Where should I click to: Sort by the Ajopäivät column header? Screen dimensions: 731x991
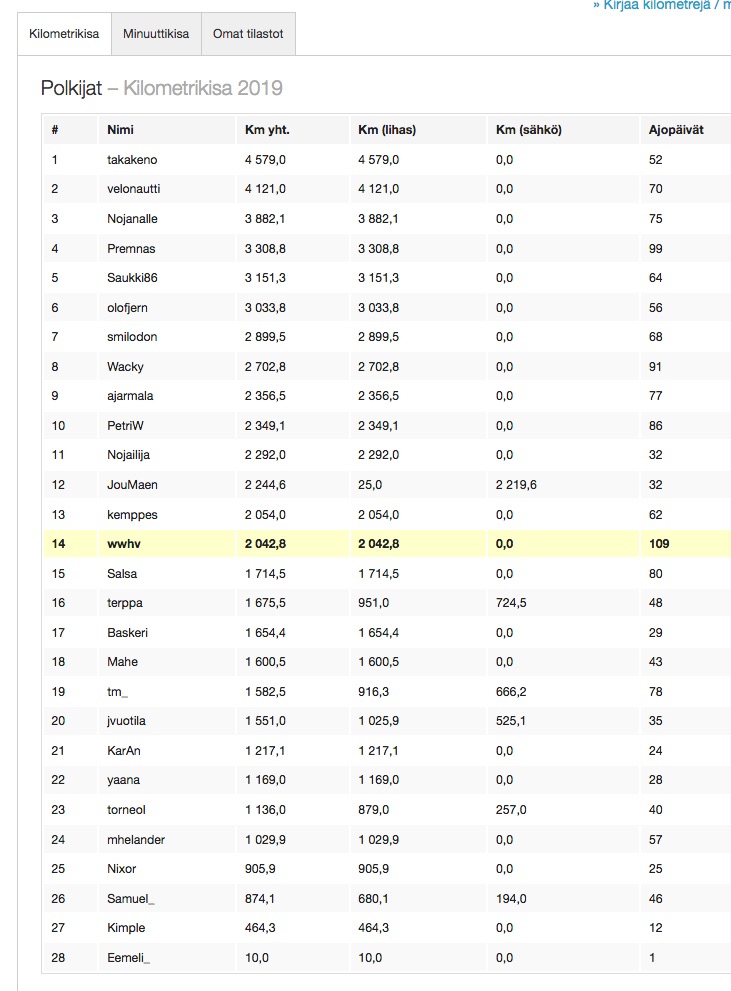point(675,130)
